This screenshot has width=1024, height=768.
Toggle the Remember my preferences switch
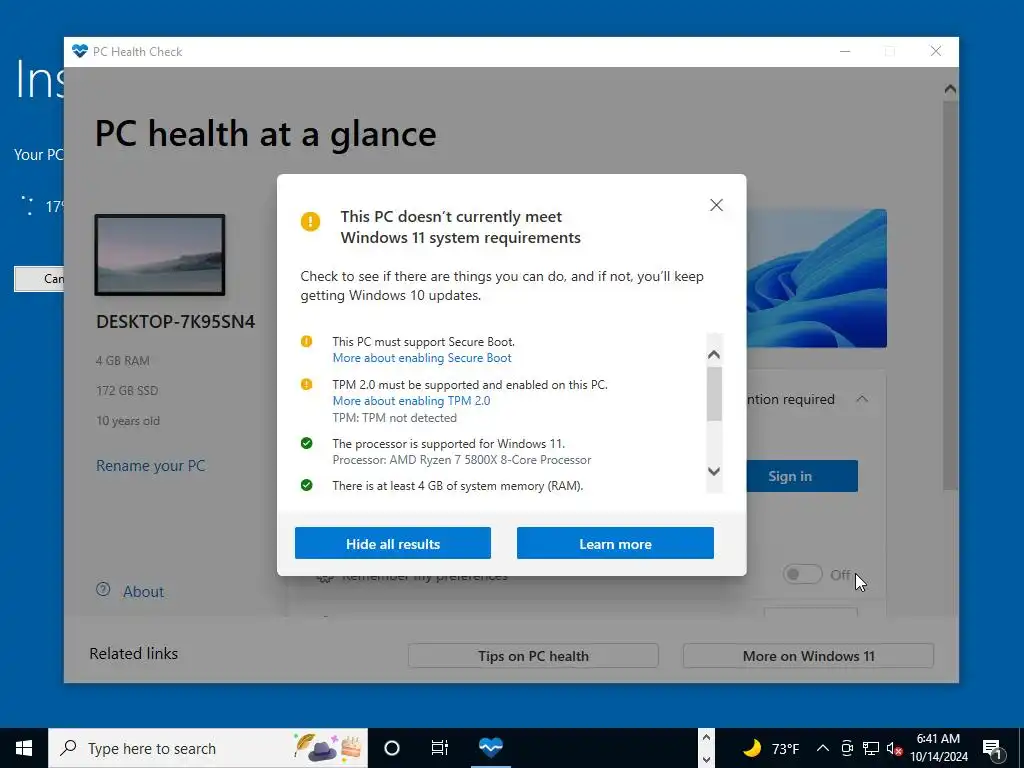(x=802, y=575)
